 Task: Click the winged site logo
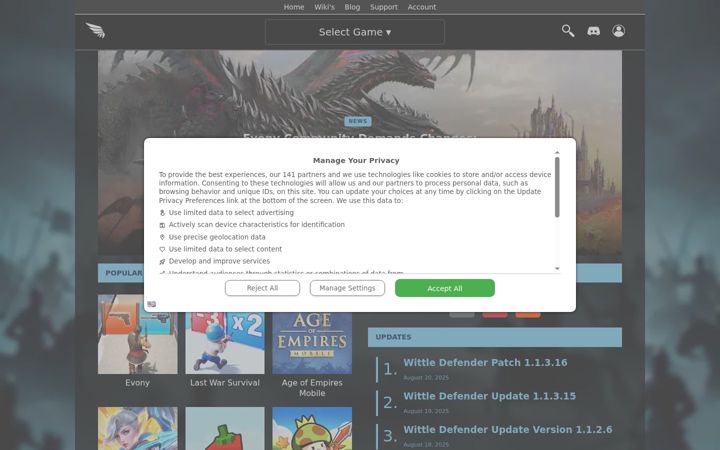click(96, 31)
